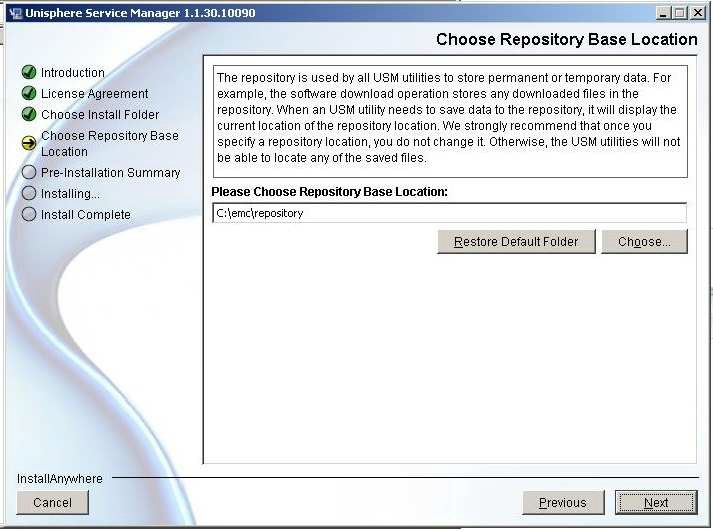Click Restore Default Folder
Viewport: 713px width, 531px height.
[x=516, y=241]
